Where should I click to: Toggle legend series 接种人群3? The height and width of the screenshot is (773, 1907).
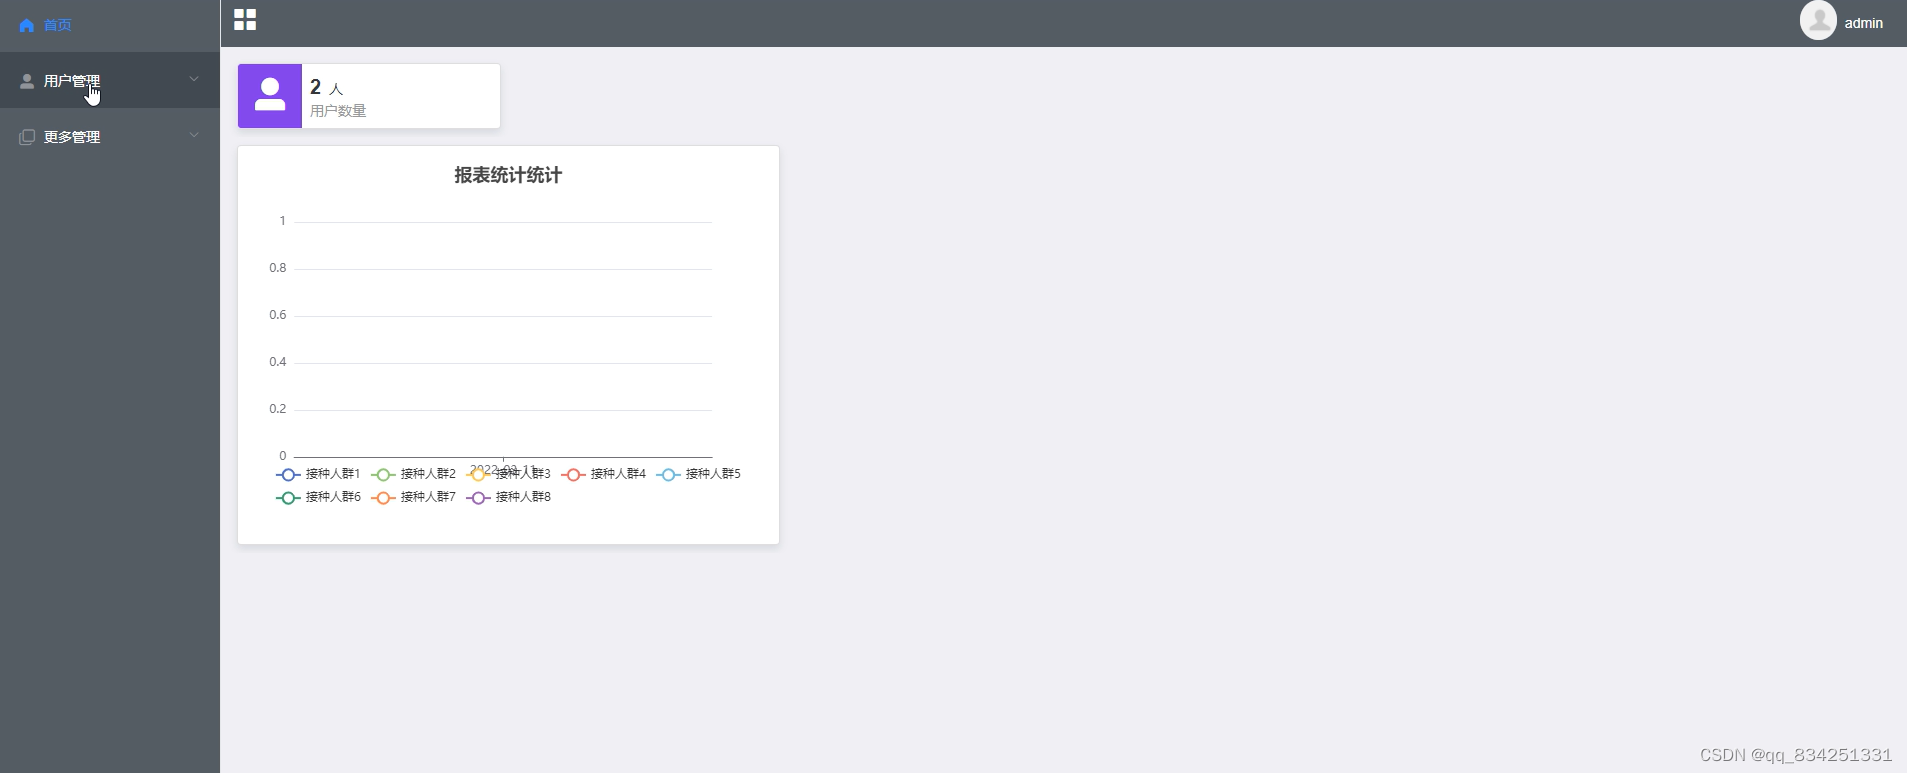click(x=508, y=474)
